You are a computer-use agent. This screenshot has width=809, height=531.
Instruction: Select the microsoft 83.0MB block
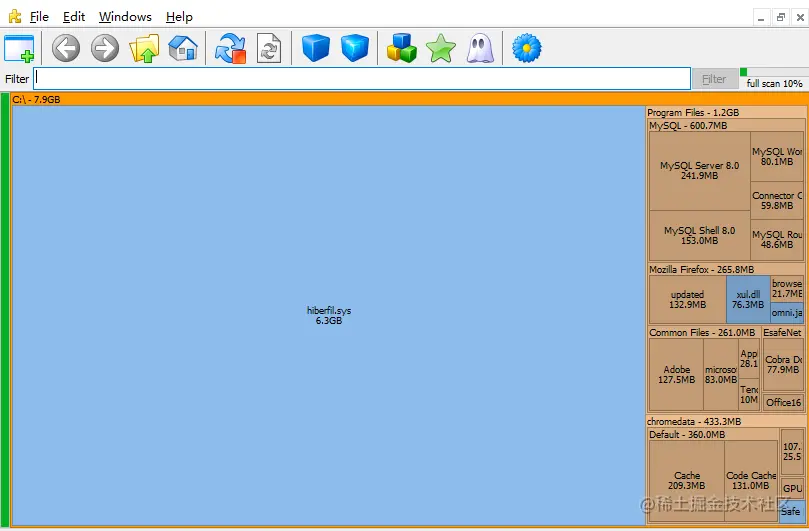721,375
